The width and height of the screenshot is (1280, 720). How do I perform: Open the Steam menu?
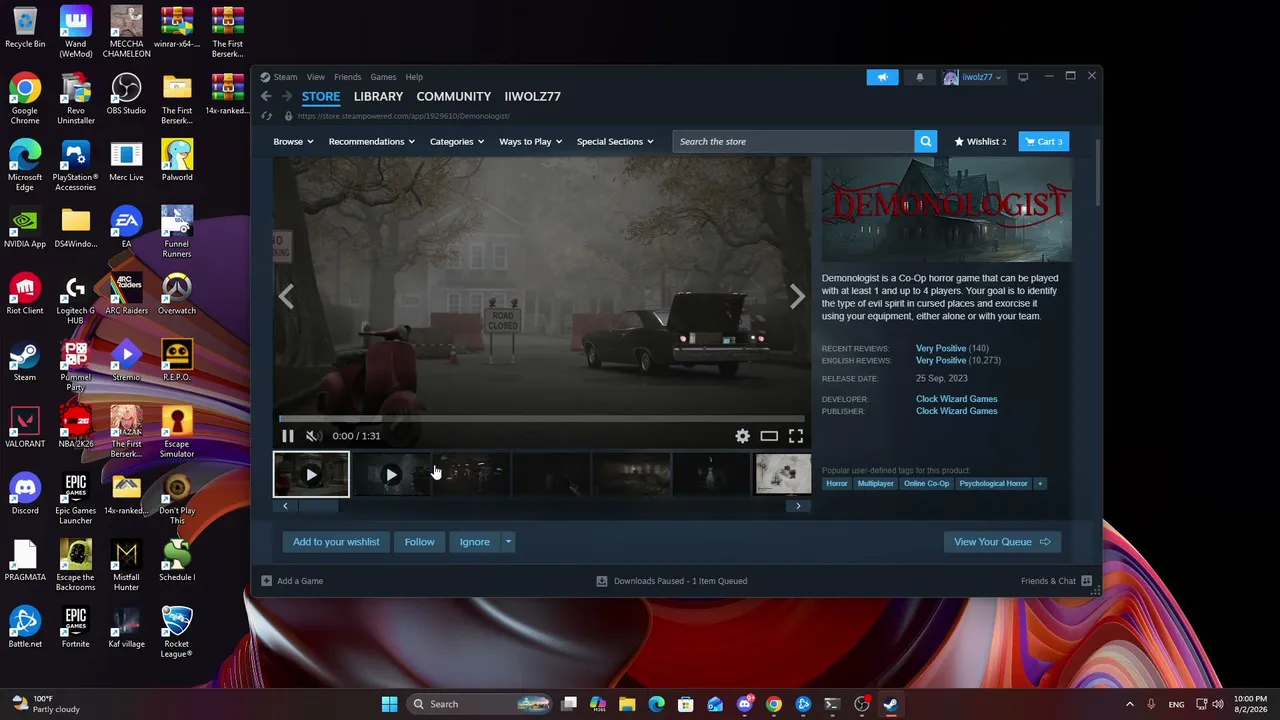pos(286,77)
